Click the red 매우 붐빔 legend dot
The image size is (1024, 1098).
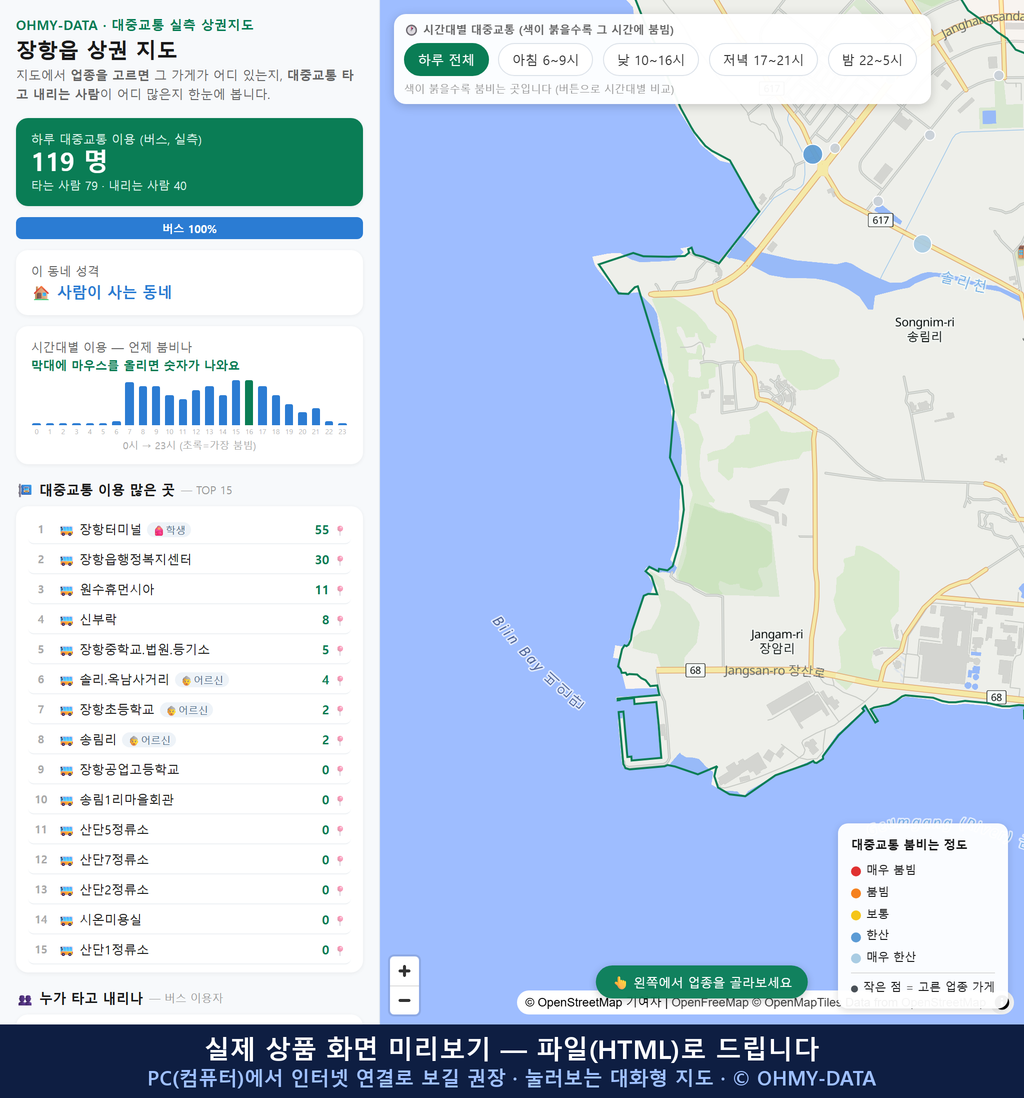855,870
